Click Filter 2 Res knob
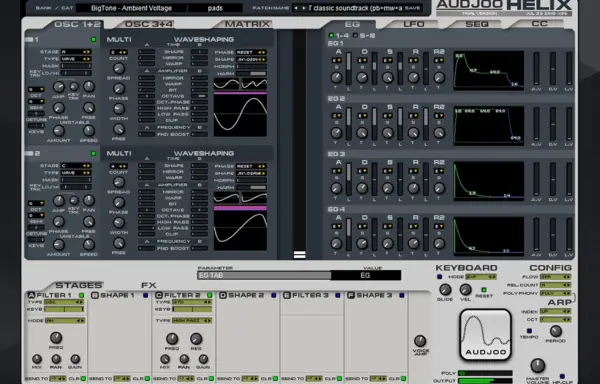The height and width of the screenshot is (384, 600). pyautogui.click(x=196, y=338)
